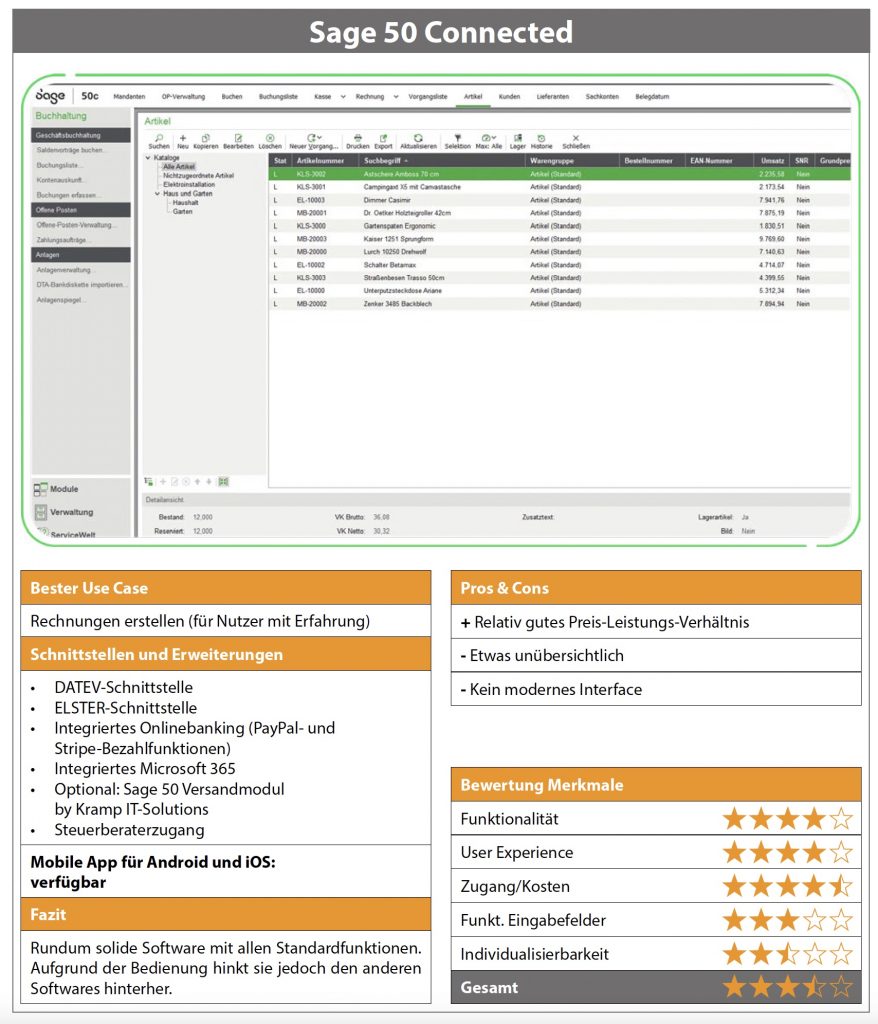The height and width of the screenshot is (1024, 878).
Task: Select row Dimmer Casimir
Action: pyautogui.click(x=560, y=200)
